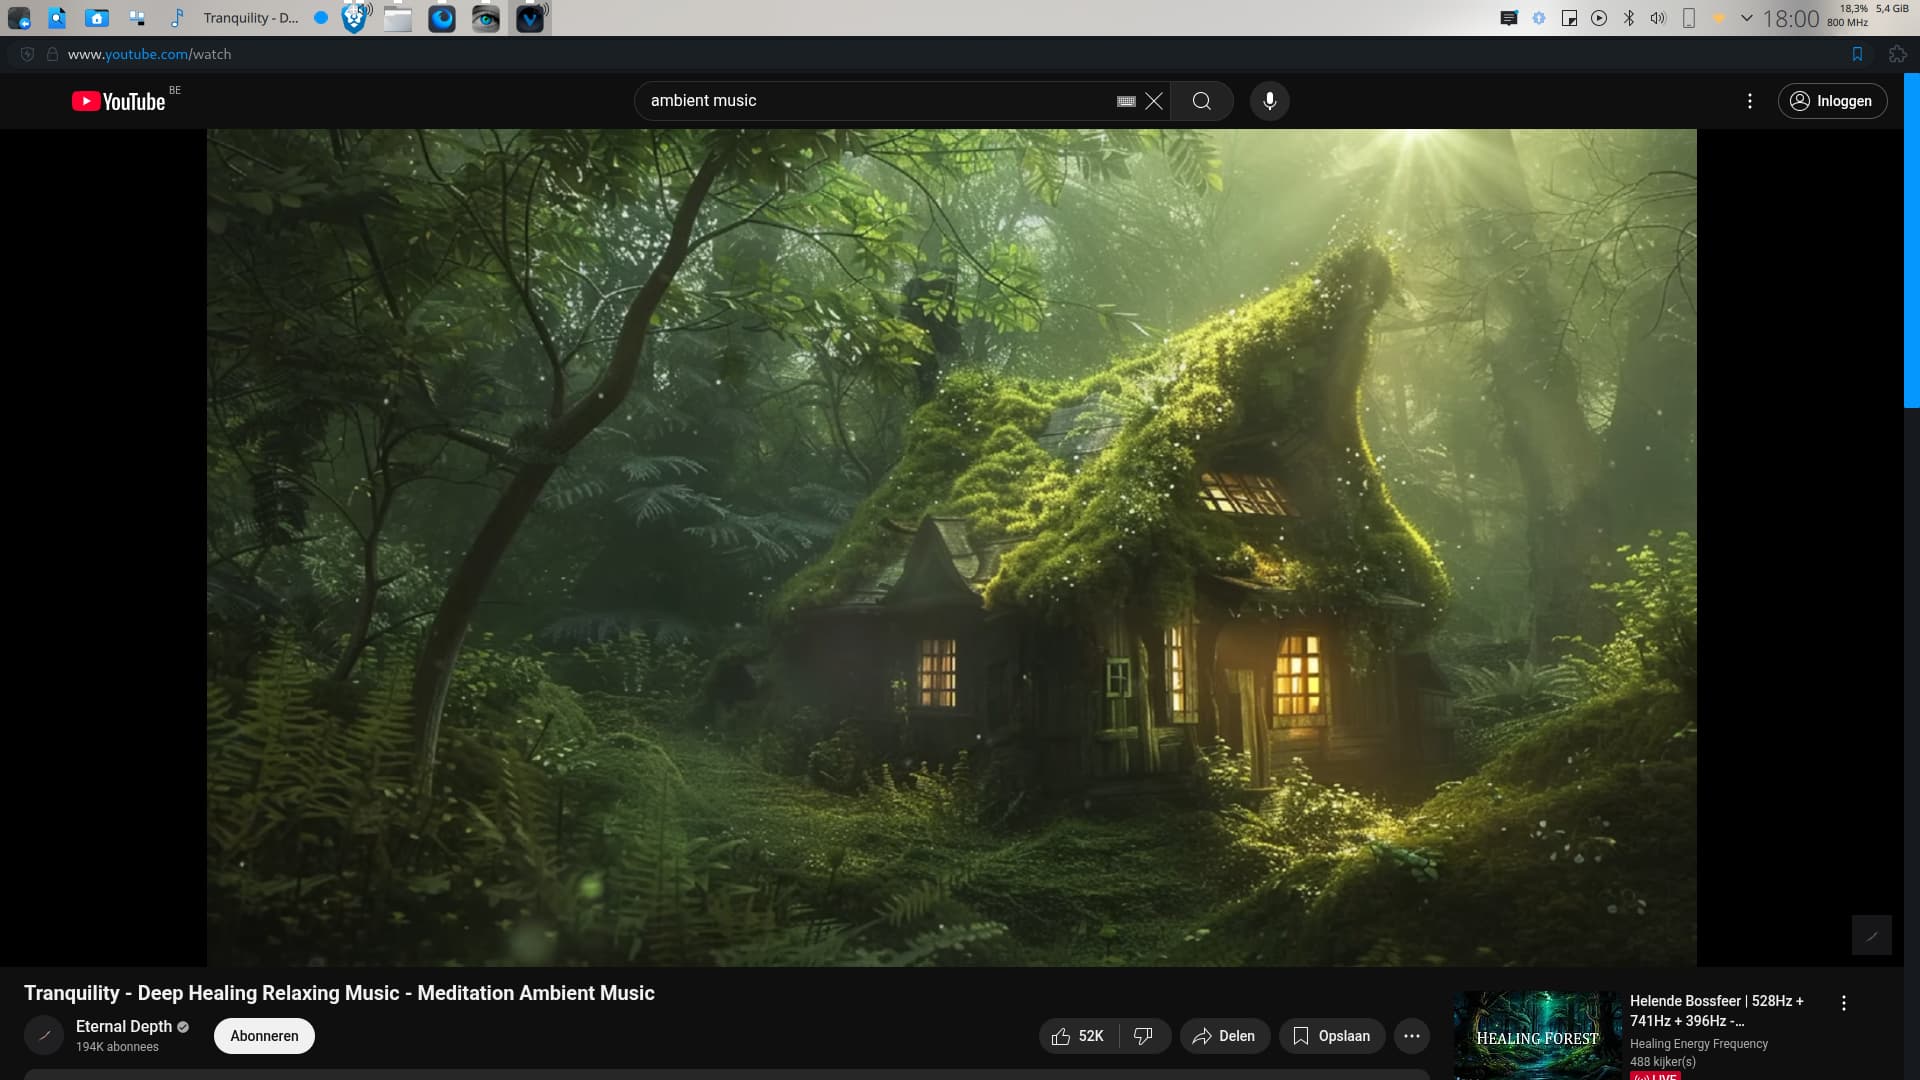Expand hidden system tray icons arrow
The image size is (1920, 1080).
[1747, 18]
